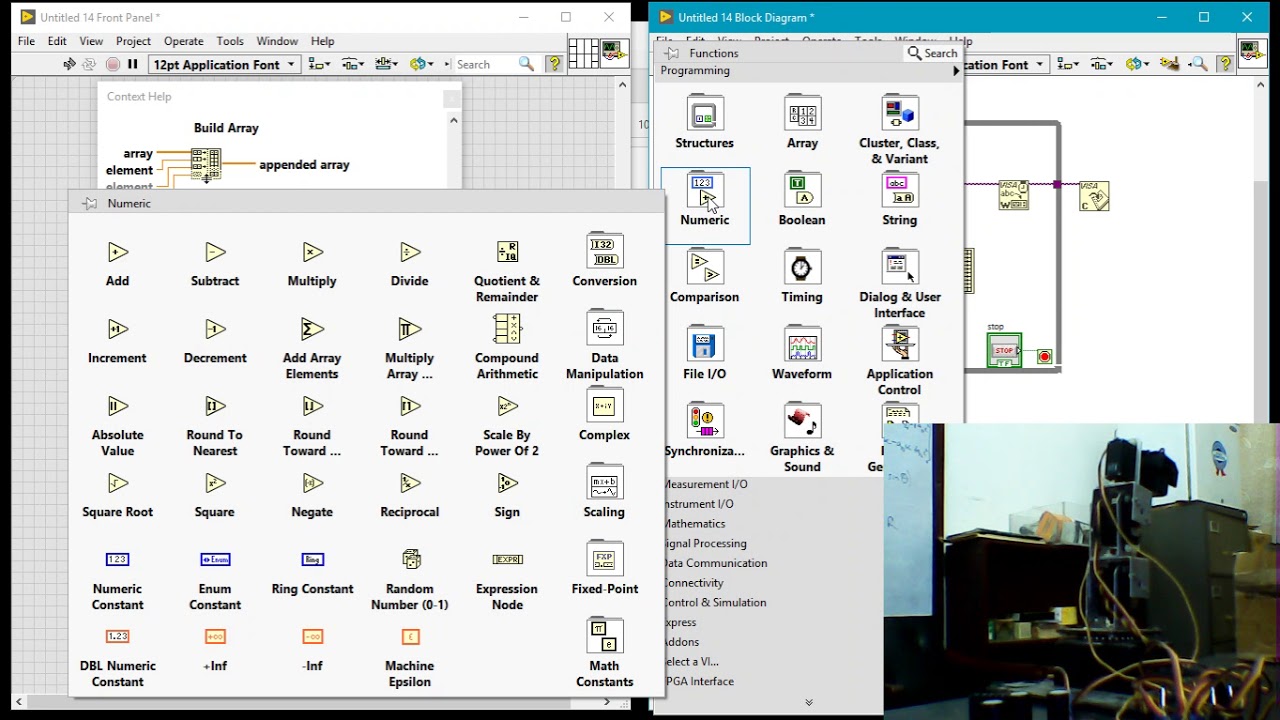Viewport: 1280px width, 720px height.
Task: Pin the Numeric palette open
Action: [90, 203]
